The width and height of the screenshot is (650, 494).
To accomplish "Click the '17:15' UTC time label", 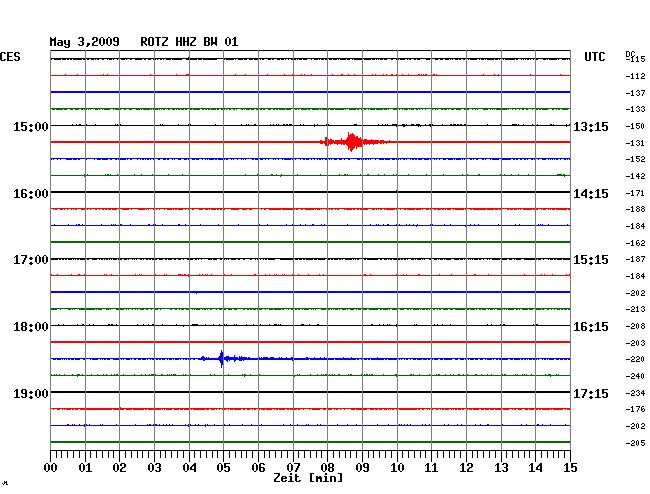I will [591, 393].
